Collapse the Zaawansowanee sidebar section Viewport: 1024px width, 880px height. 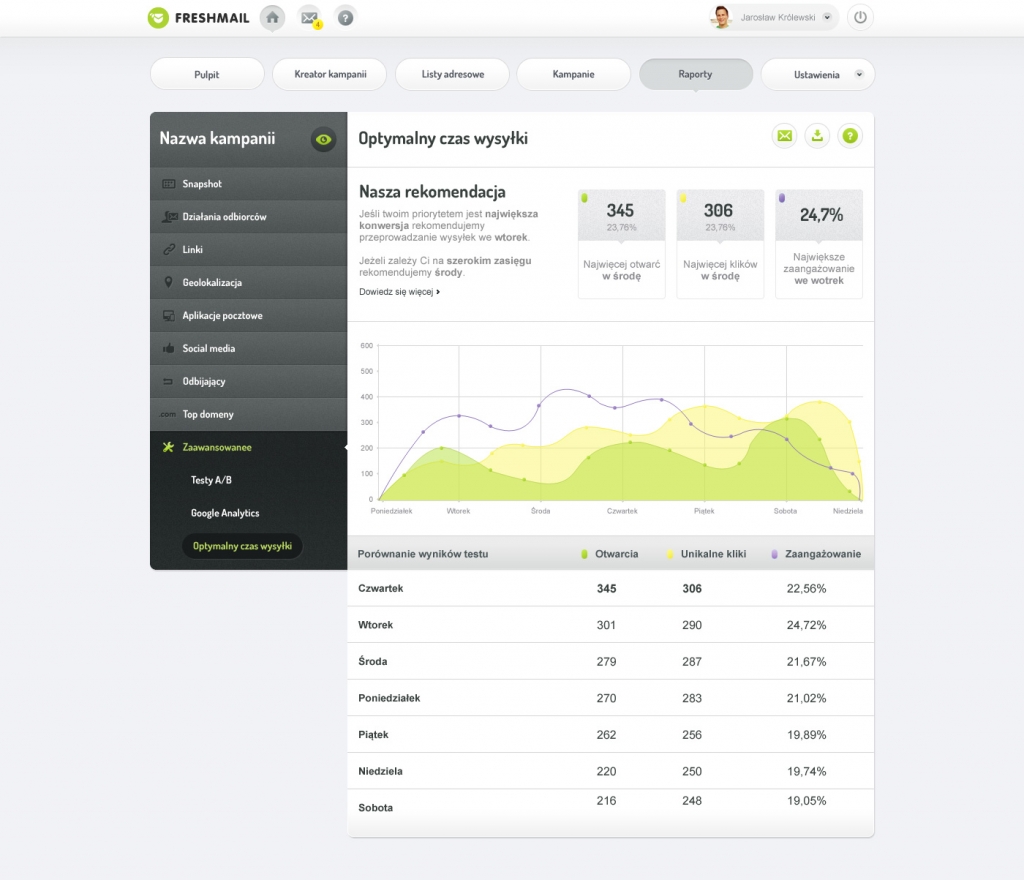tap(216, 447)
